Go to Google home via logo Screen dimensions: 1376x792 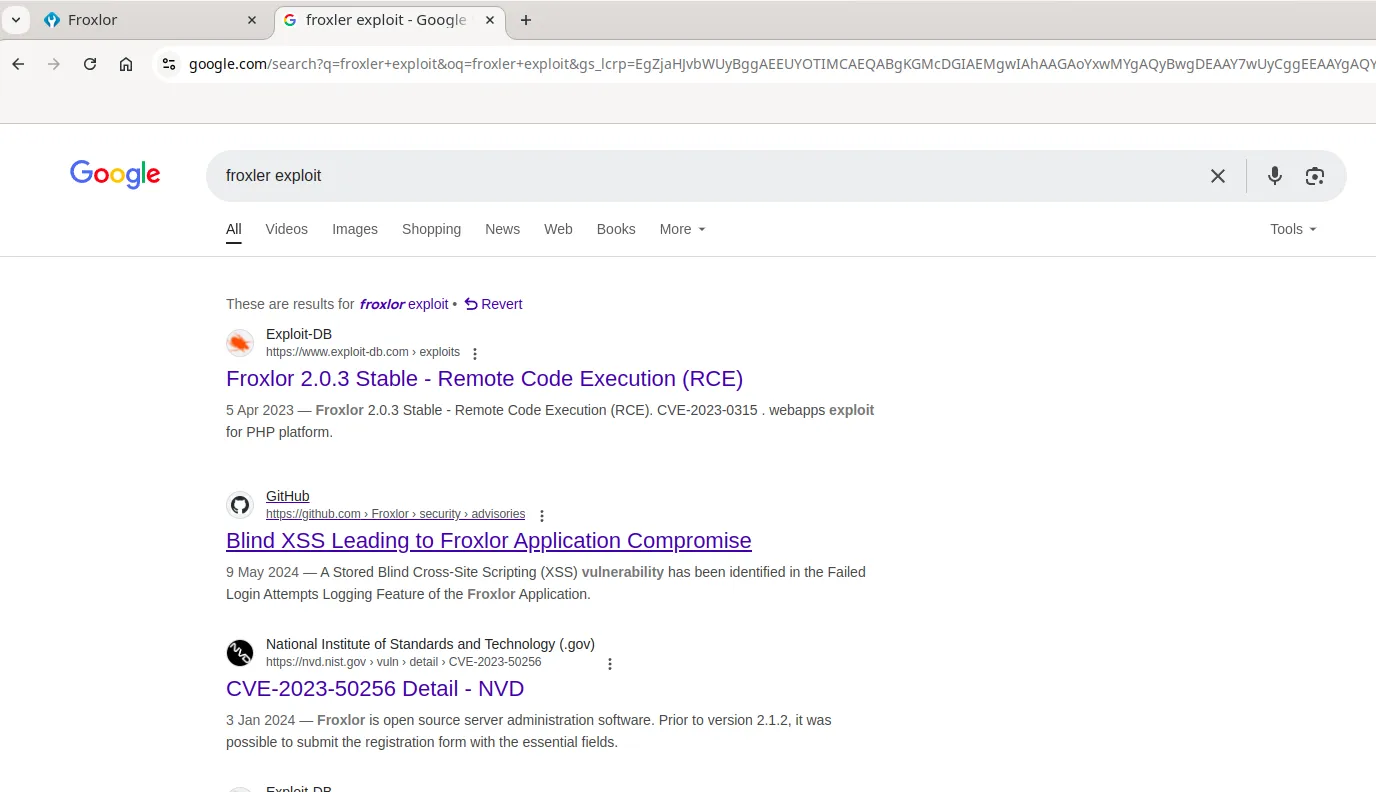(115, 175)
